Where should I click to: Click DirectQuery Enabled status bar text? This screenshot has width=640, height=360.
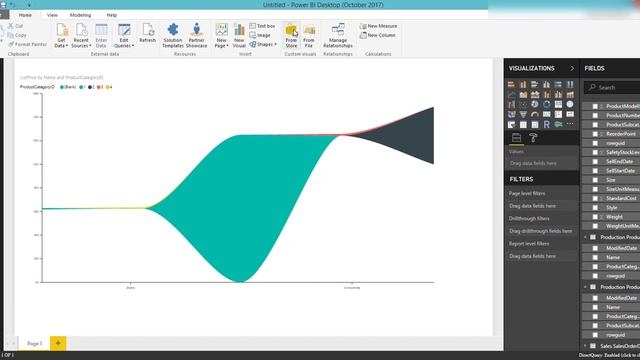click(609, 356)
